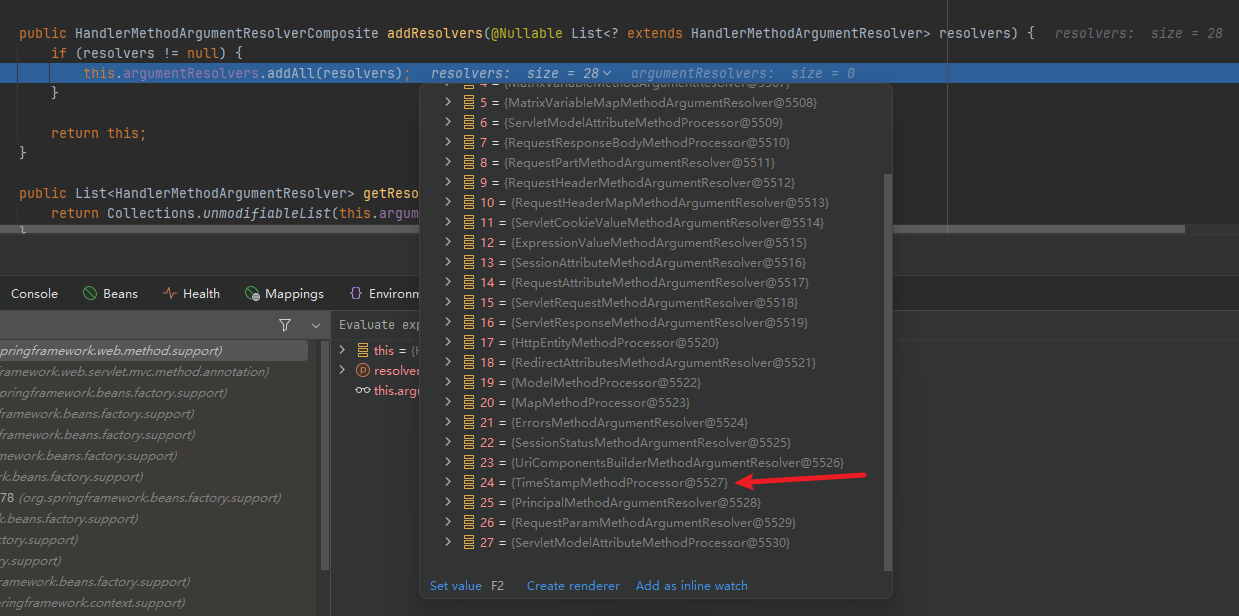The image size is (1239, 616).
Task: Open the Mappings tab
Action: (294, 294)
